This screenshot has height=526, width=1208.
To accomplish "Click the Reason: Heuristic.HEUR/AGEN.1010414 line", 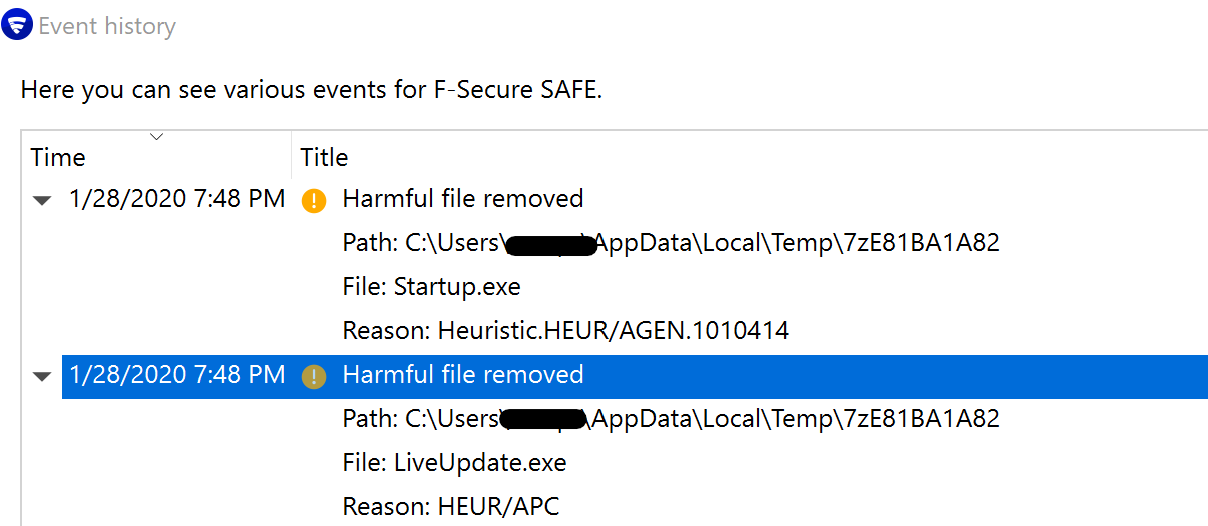I will (565, 331).
